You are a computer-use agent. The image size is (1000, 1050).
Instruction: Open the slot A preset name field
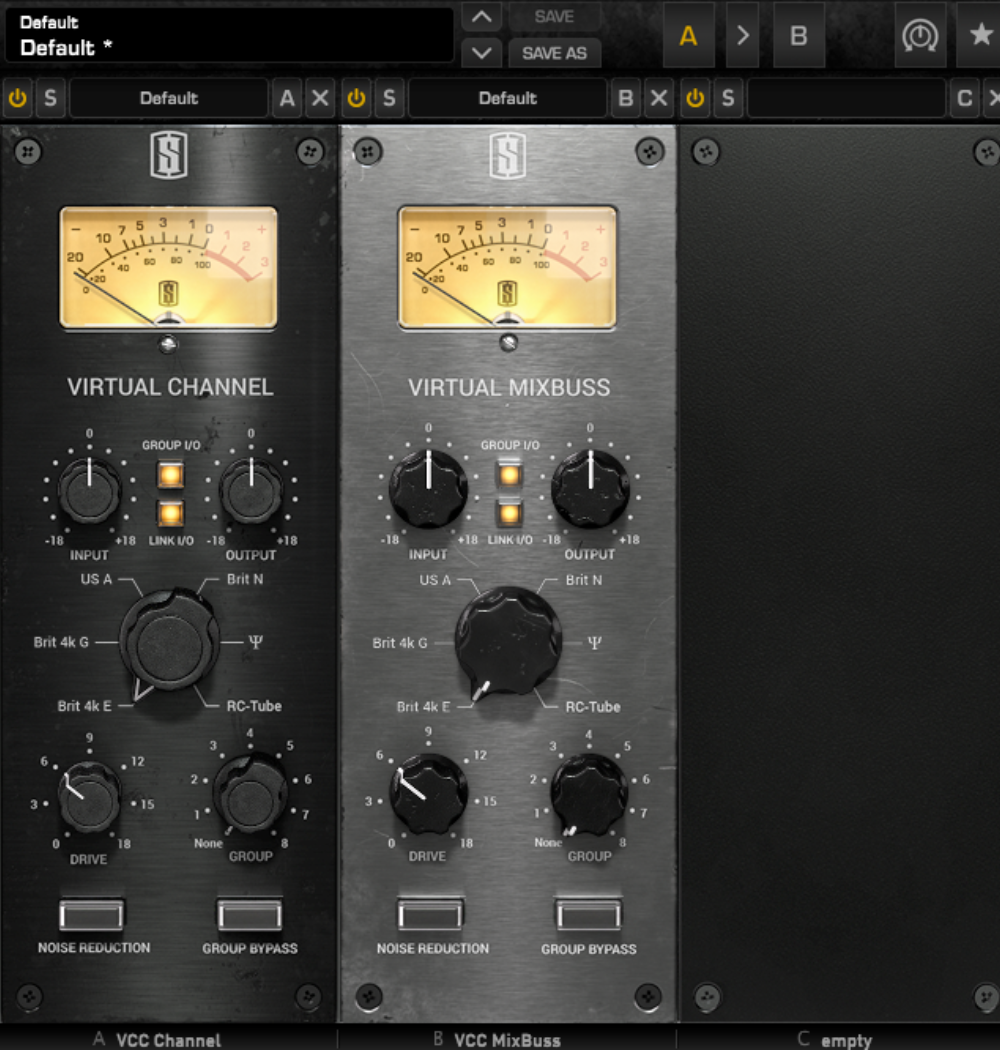tap(169, 98)
